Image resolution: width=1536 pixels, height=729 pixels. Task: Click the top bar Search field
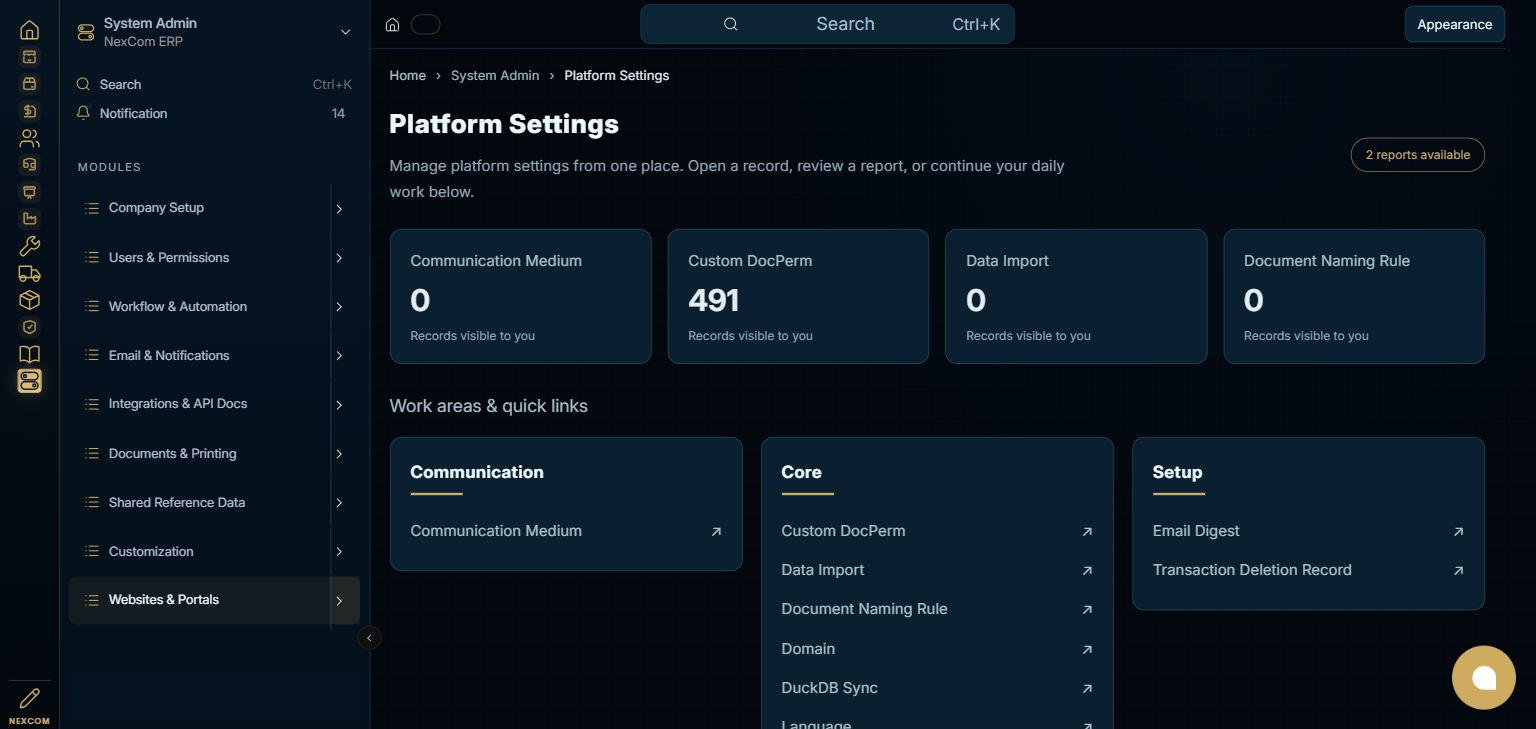point(827,24)
